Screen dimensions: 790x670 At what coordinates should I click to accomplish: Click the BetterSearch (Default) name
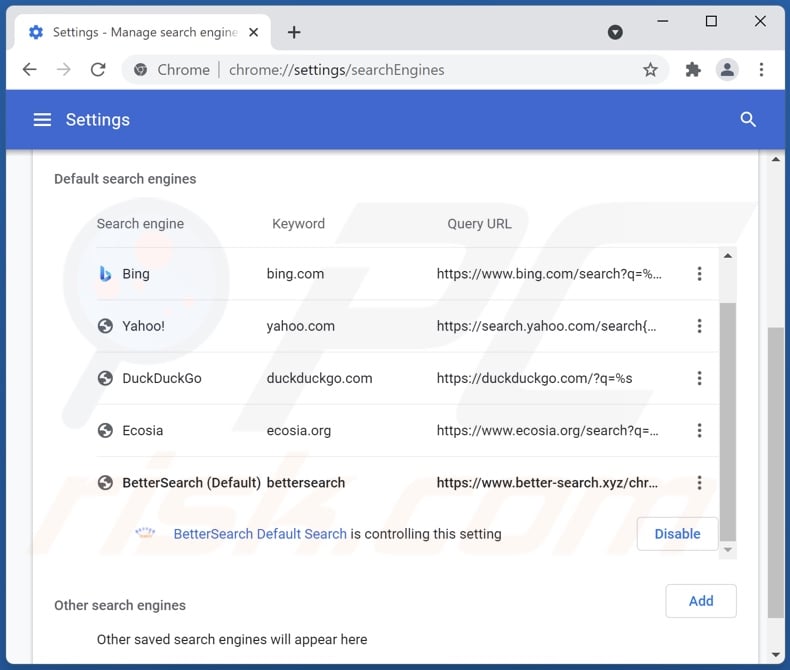[191, 483]
